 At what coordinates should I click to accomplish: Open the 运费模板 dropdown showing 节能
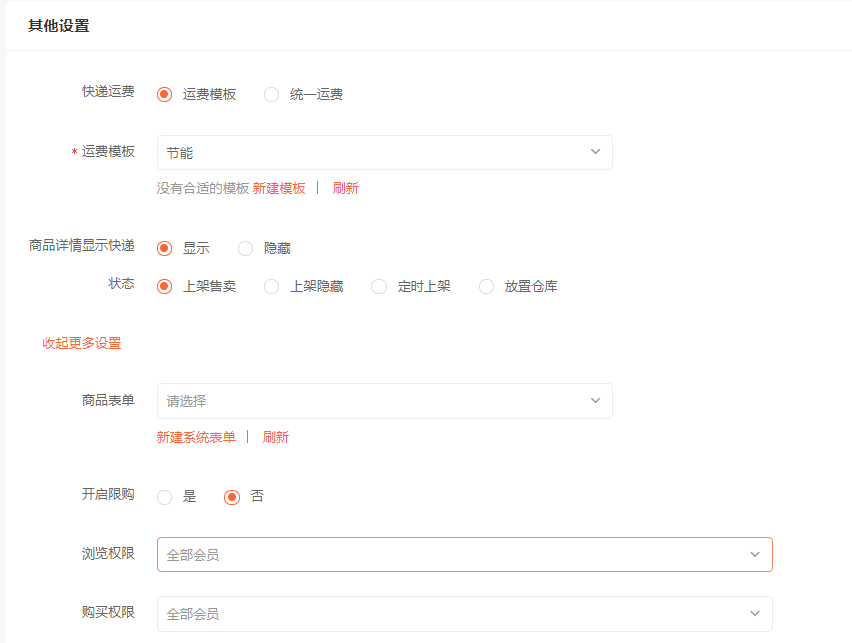384,153
